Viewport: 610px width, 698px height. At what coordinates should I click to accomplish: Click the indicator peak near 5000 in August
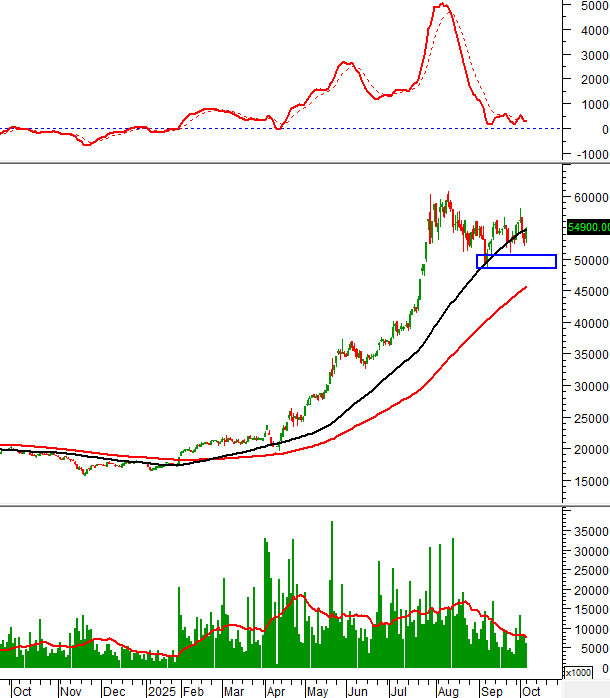(x=443, y=6)
